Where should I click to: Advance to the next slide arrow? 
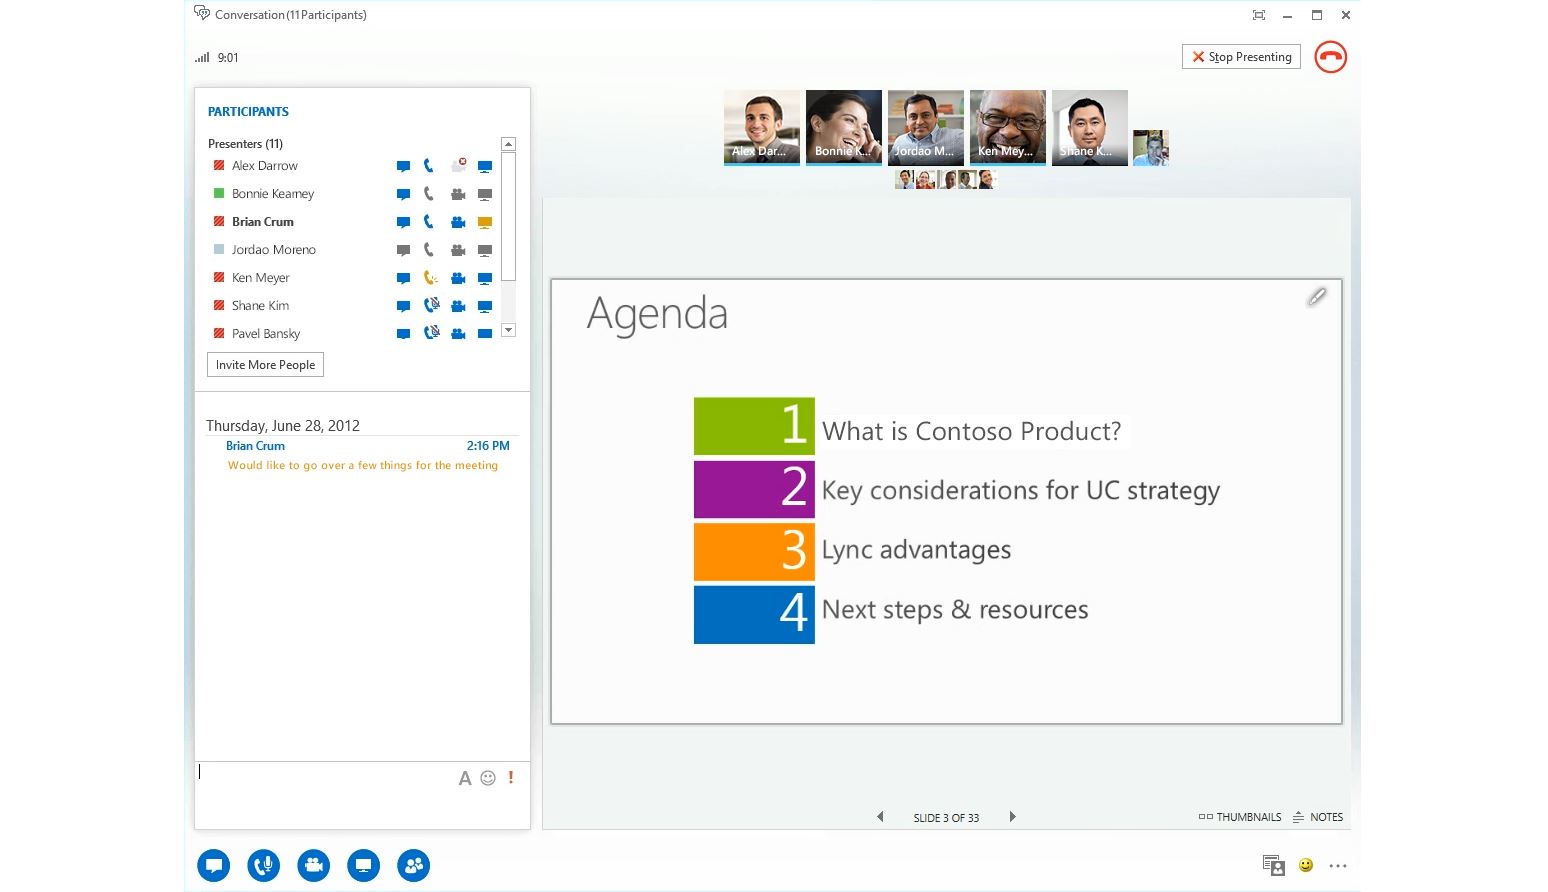tap(1012, 817)
